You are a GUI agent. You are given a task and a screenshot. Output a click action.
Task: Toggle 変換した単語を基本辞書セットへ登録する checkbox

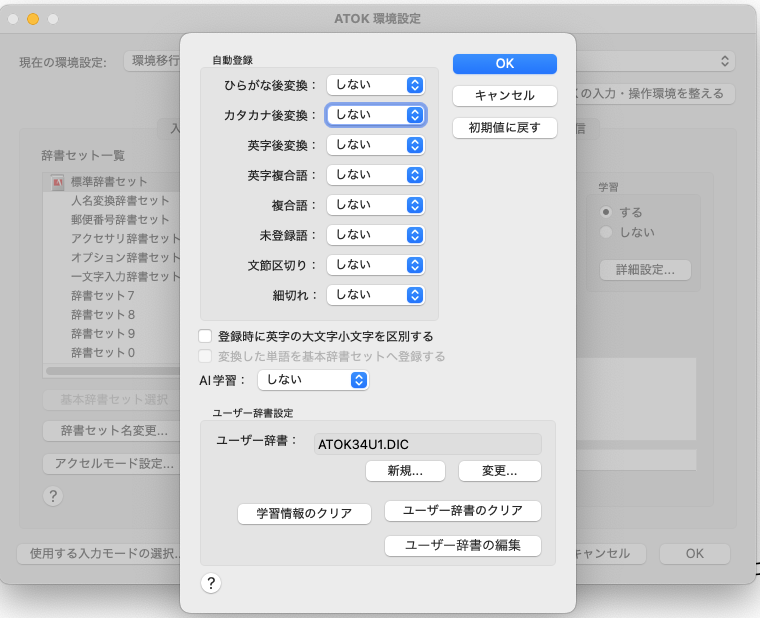point(205,356)
